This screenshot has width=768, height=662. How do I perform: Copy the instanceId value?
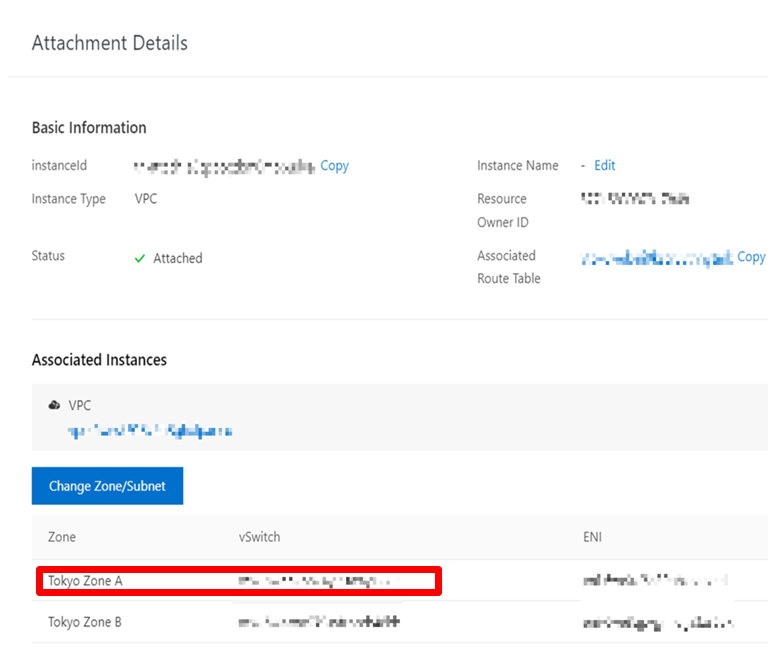[335, 166]
